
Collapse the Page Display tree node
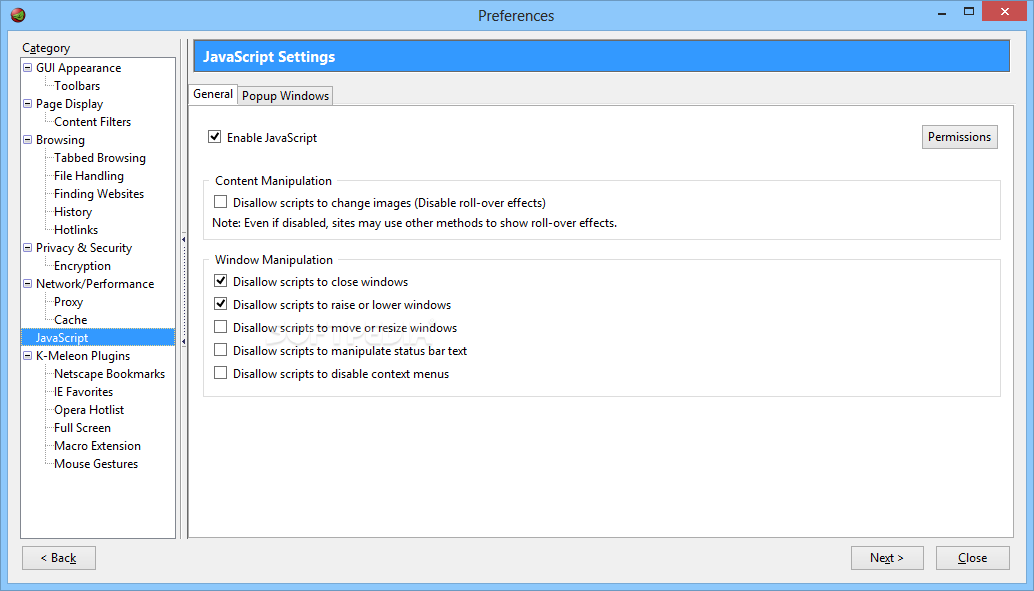point(28,104)
